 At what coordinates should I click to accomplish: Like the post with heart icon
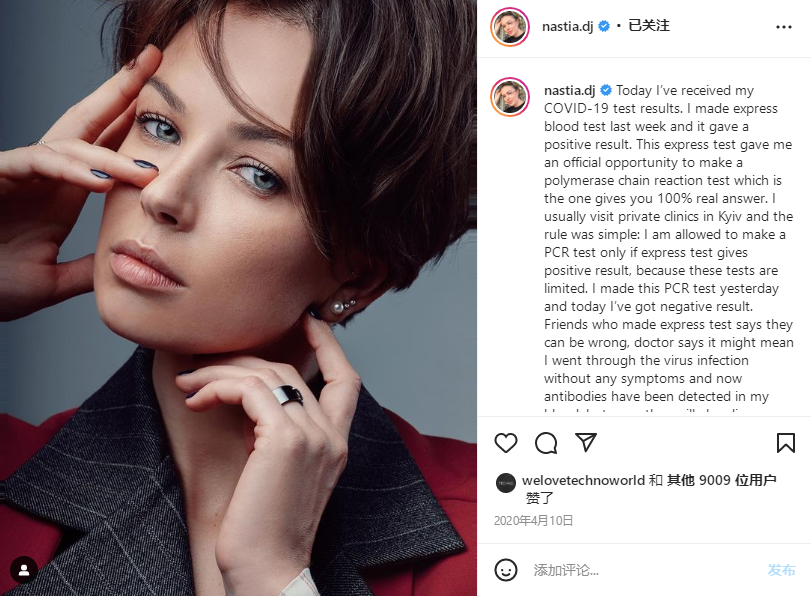point(505,443)
